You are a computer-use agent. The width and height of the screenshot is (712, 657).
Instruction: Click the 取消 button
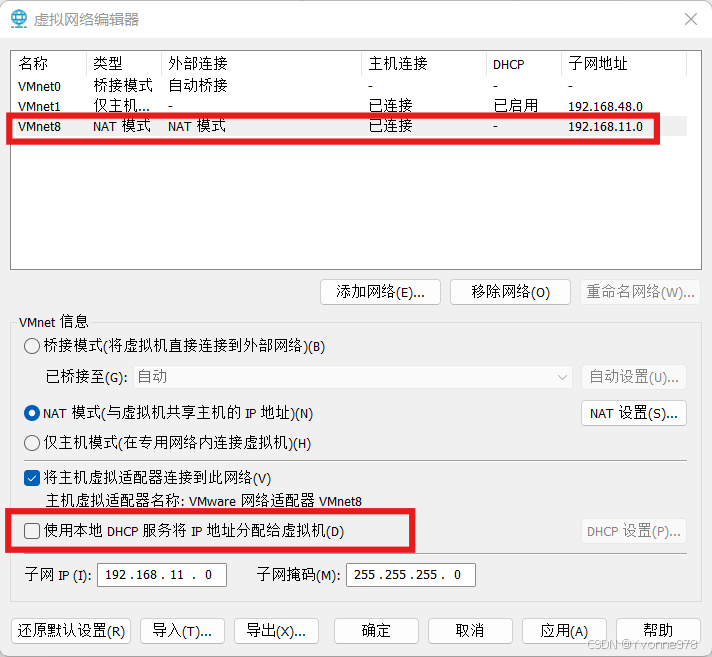470,631
